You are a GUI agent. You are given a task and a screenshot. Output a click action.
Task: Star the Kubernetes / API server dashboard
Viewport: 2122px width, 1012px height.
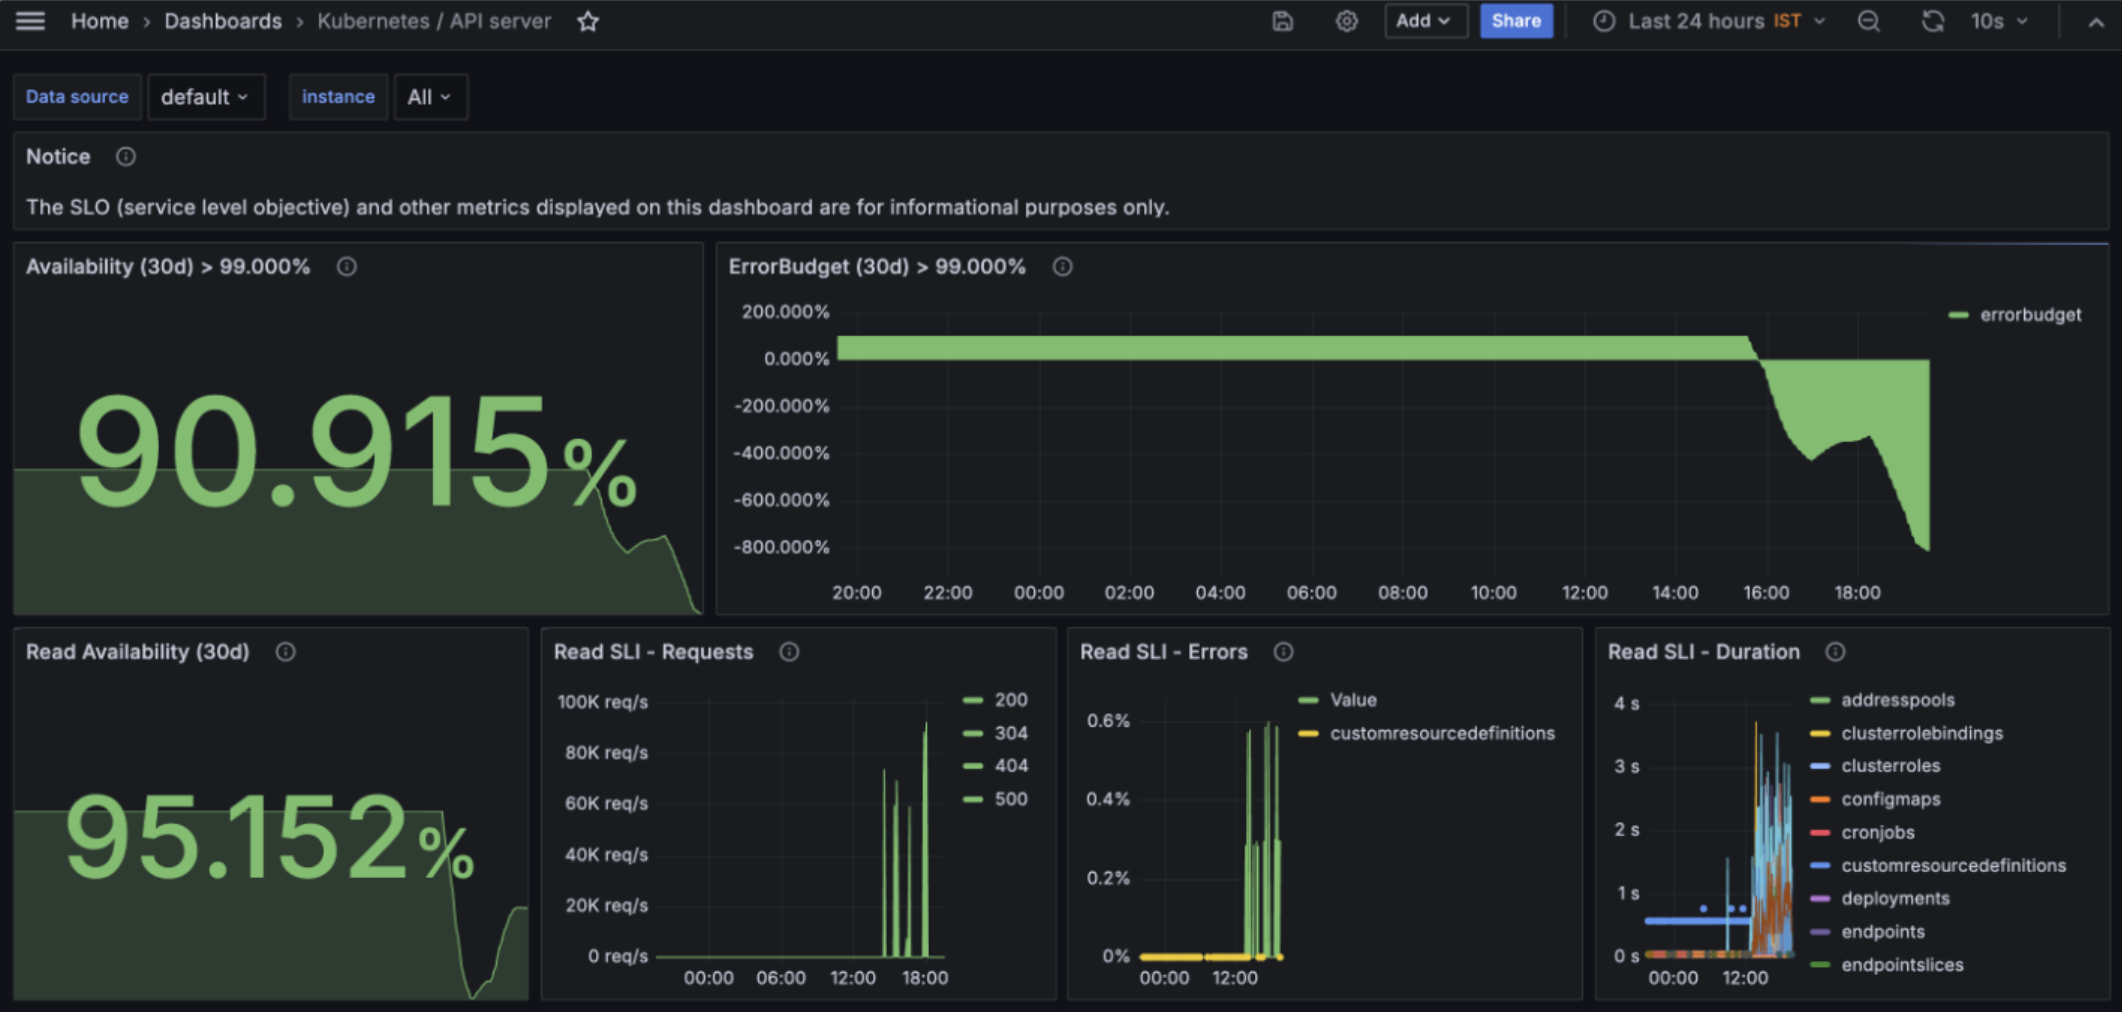588,21
